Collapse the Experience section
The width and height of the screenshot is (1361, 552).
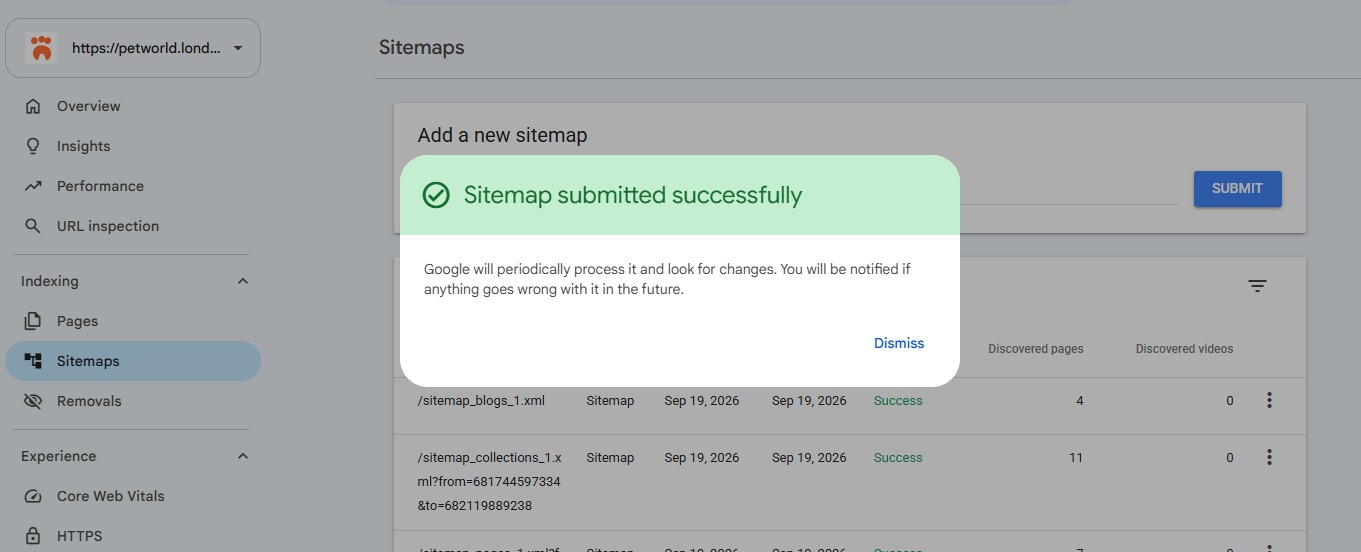point(242,456)
